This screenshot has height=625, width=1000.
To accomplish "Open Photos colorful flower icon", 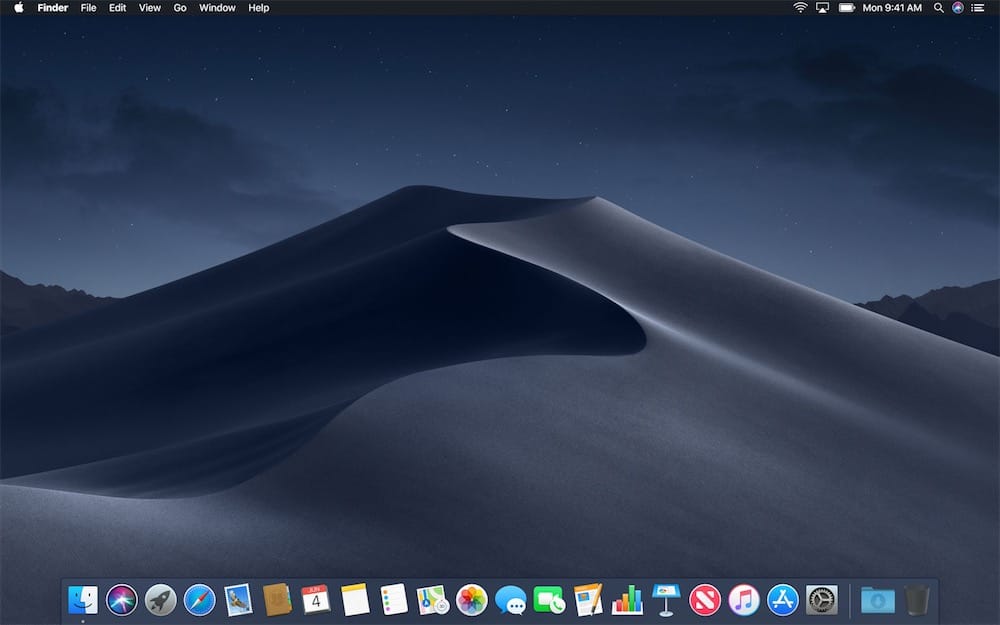I will point(472,599).
